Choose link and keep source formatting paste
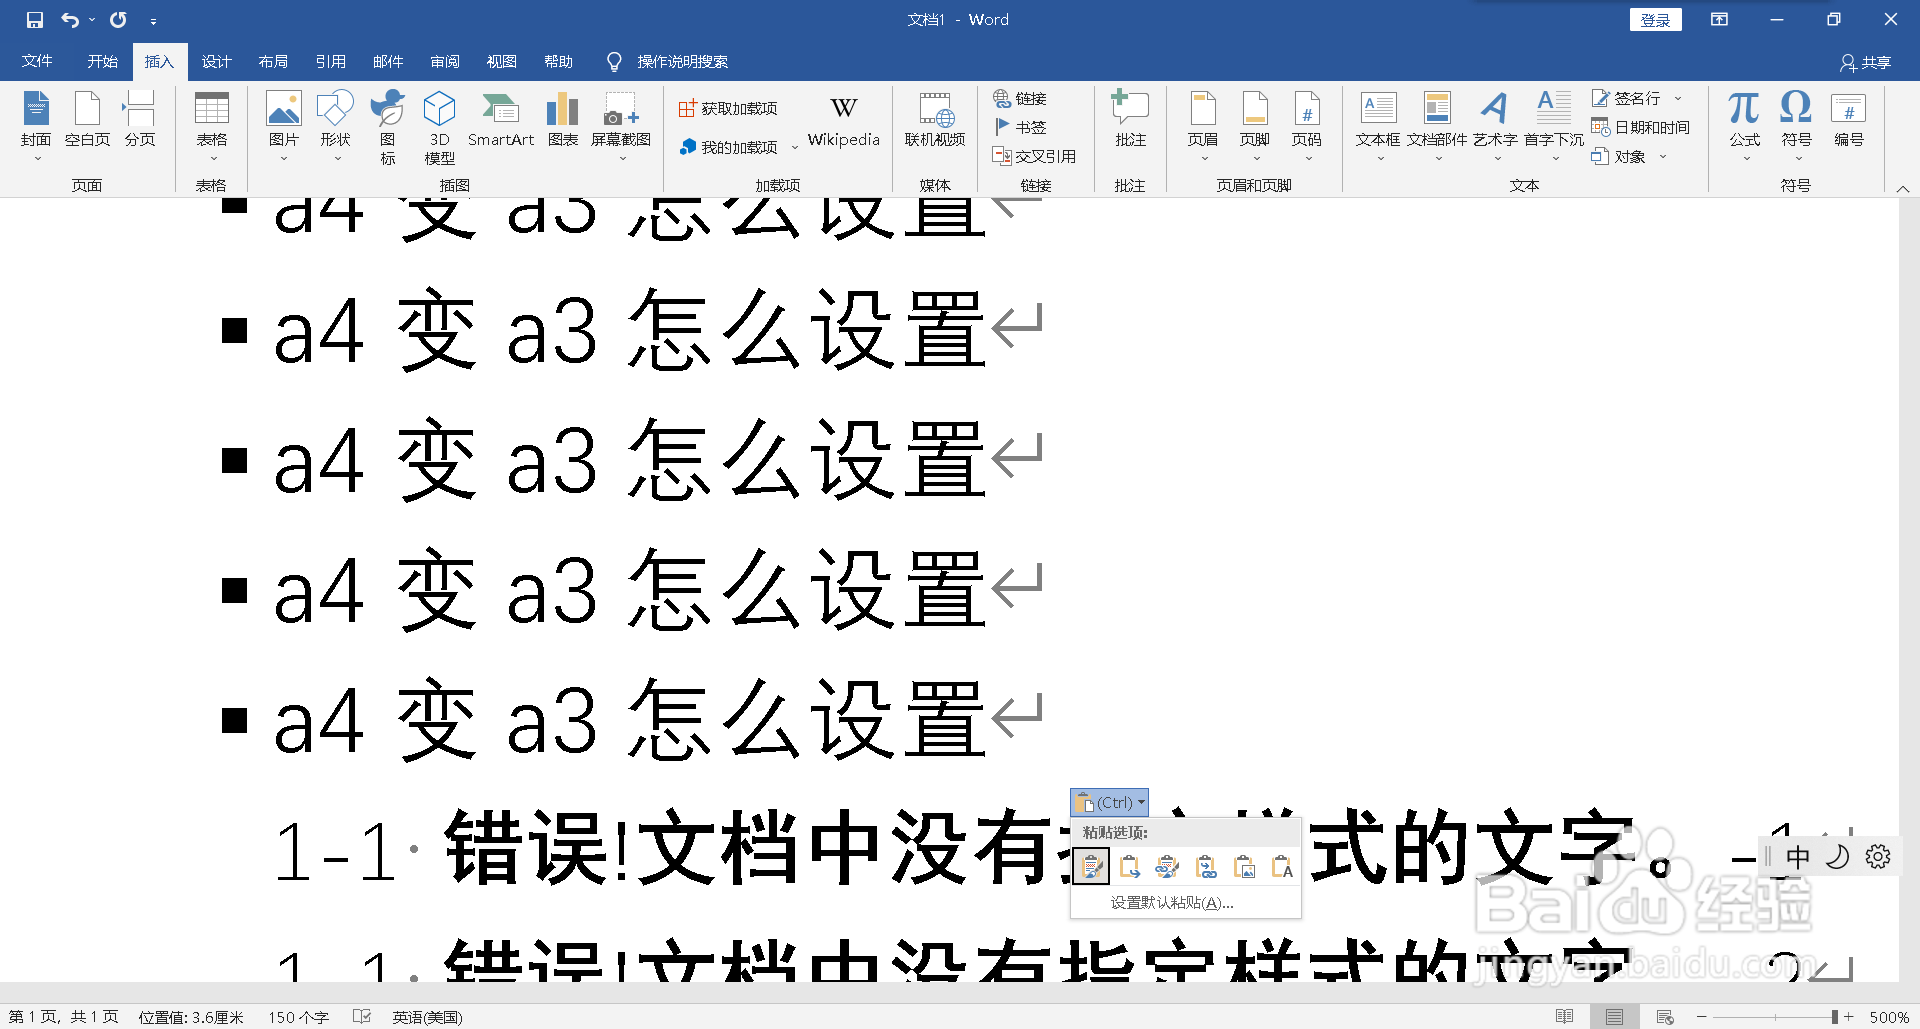 1168,867
